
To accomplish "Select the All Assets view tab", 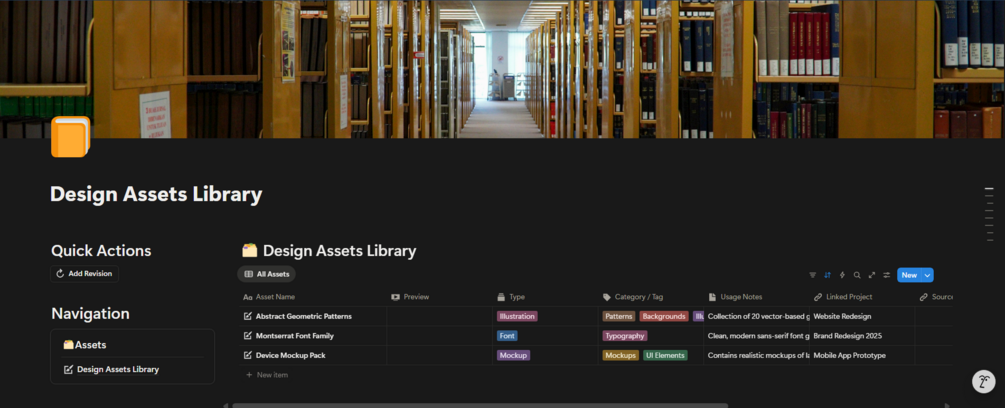I will click(x=267, y=274).
